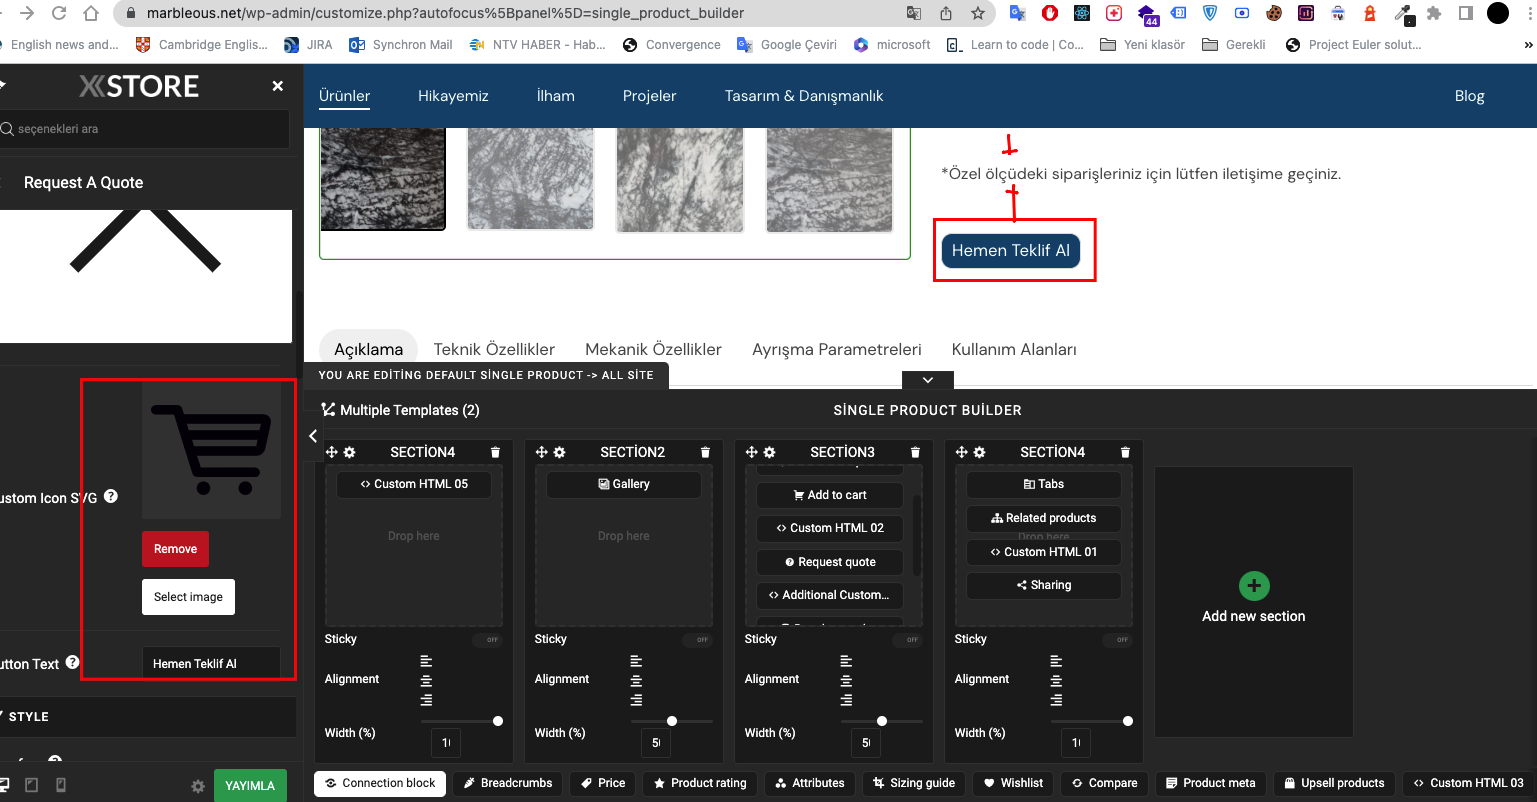
Task: Toggle Sticky switch for SECTION2
Action: point(697,639)
